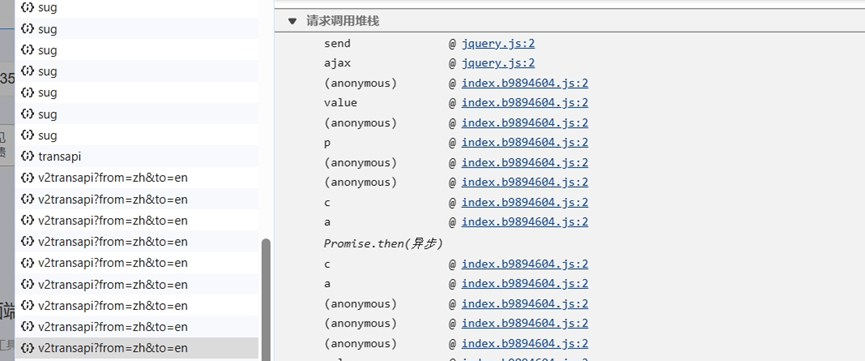Click the Promise.then(异步) separator text
This screenshot has width=865, height=361.
383,243
